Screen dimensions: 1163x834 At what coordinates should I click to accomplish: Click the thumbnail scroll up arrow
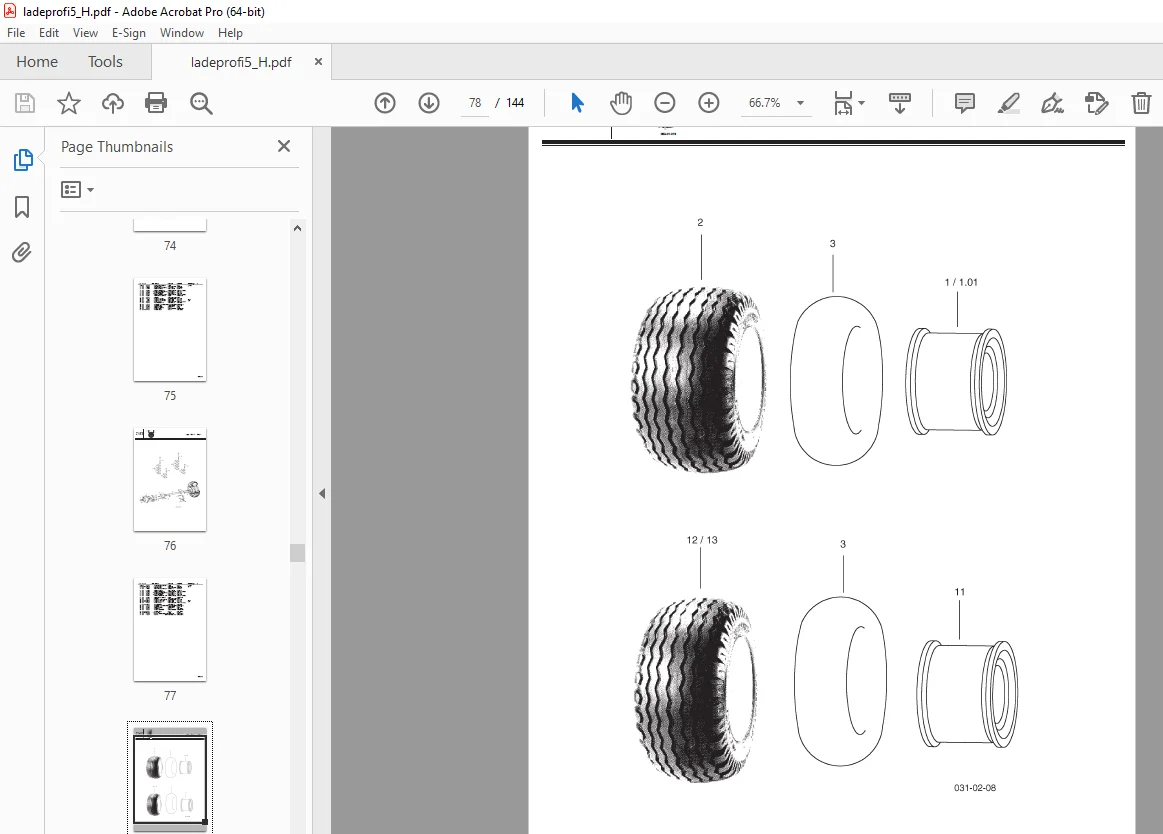click(297, 229)
